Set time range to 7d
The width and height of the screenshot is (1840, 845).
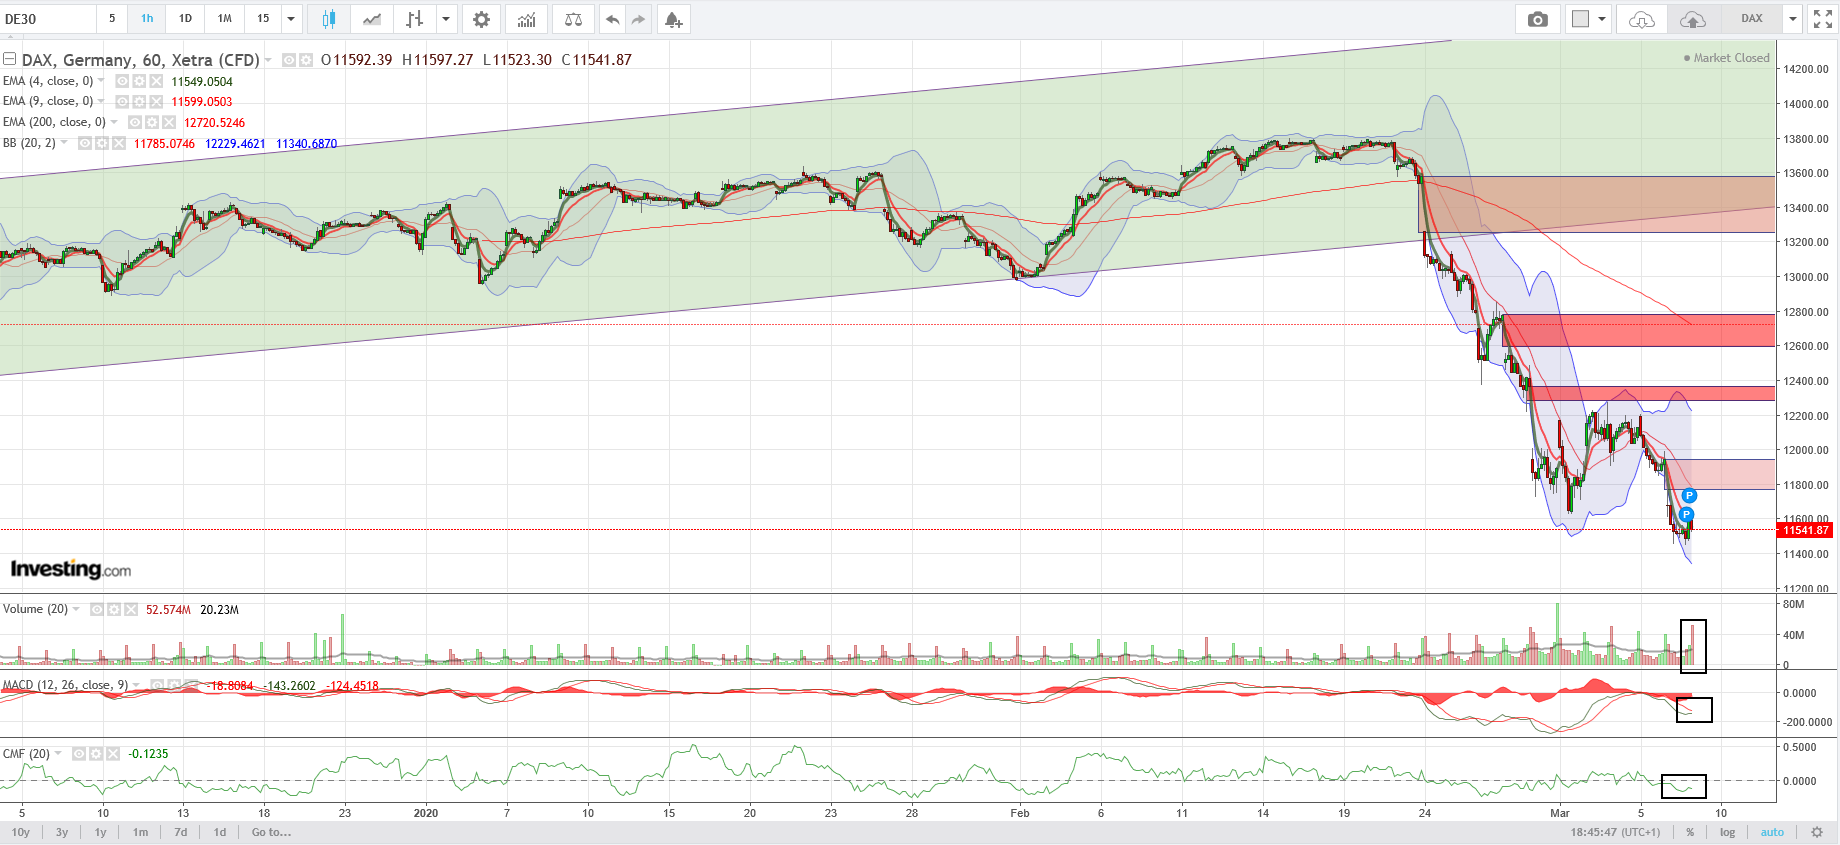[x=181, y=832]
